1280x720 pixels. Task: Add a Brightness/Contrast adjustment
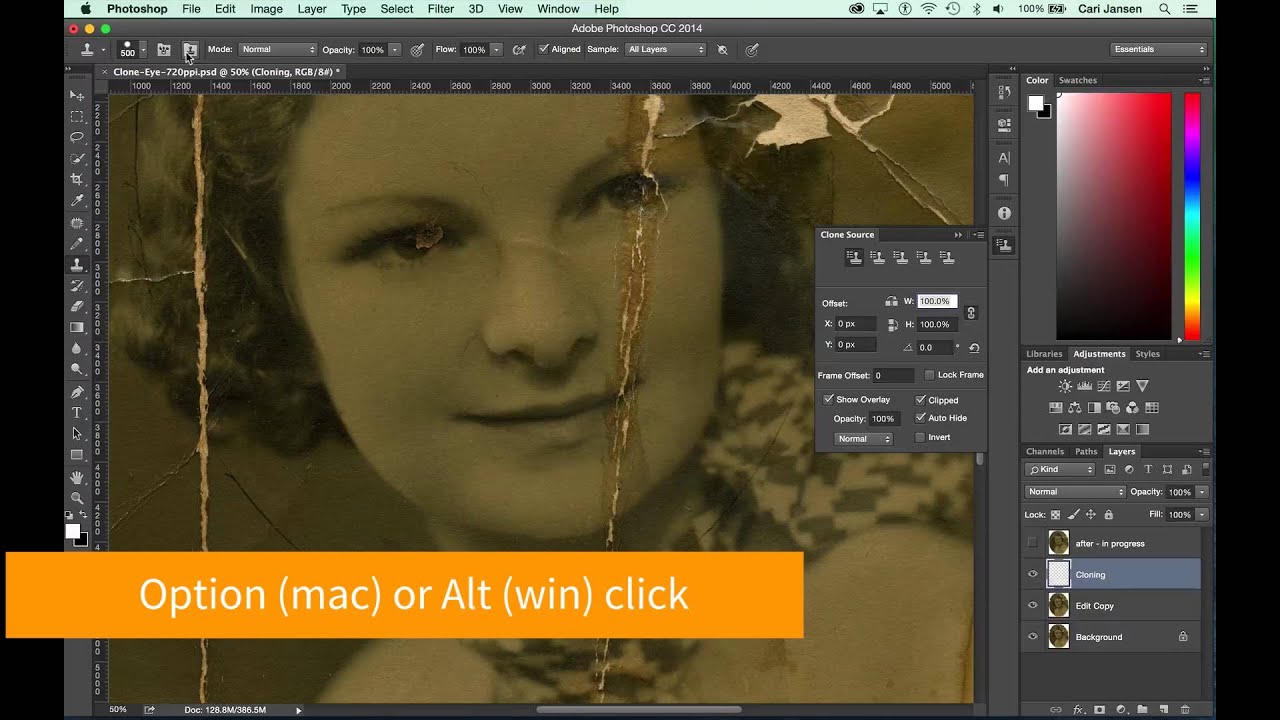point(1065,386)
